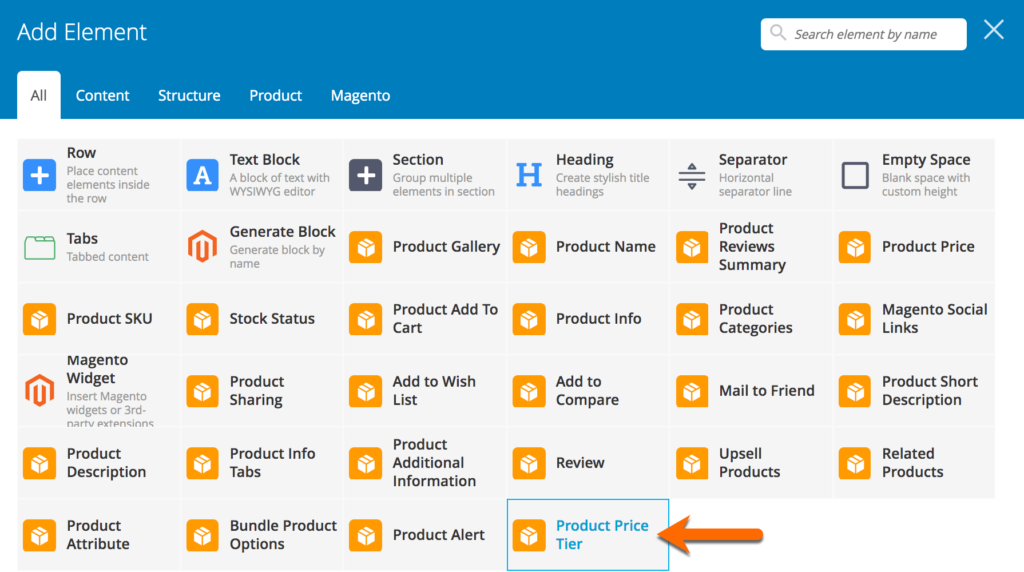The width and height of the screenshot is (1024, 572).
Task: Add the Product Description element
Action: click(x=99, y=463)
